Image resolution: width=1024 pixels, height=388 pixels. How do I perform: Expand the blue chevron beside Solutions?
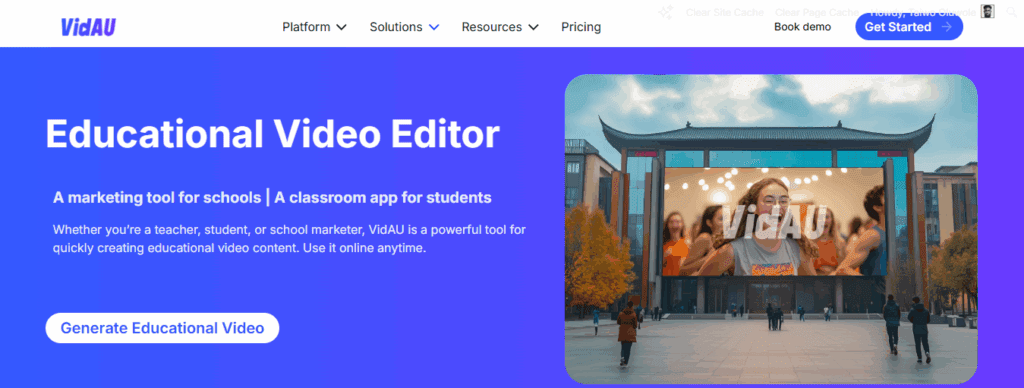point(434,27)
